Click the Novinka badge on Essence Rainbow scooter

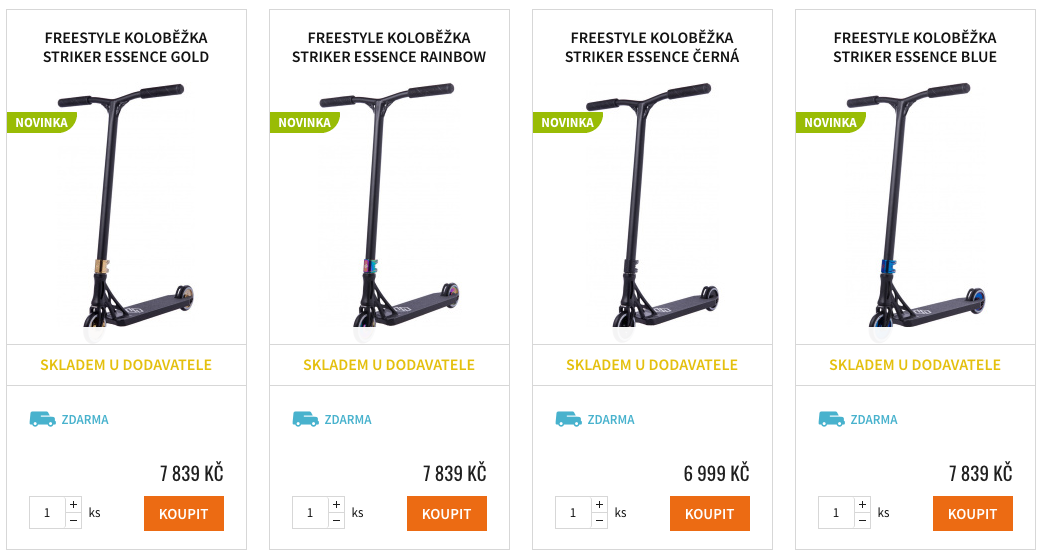tap(304, 123)
